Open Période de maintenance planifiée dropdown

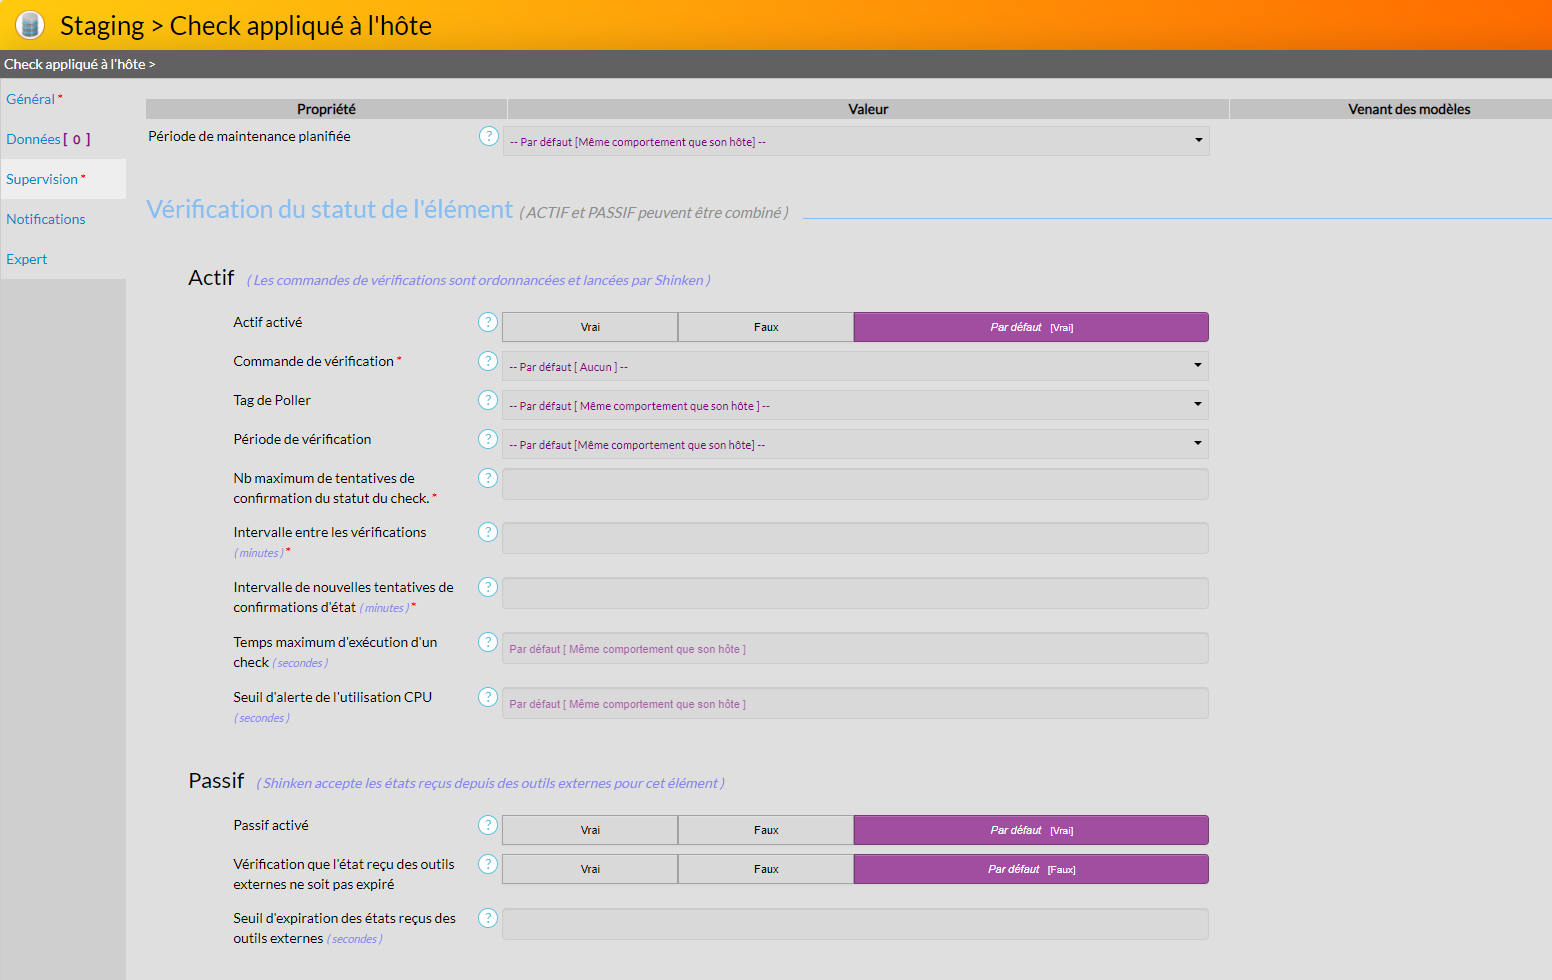point(855,141)
